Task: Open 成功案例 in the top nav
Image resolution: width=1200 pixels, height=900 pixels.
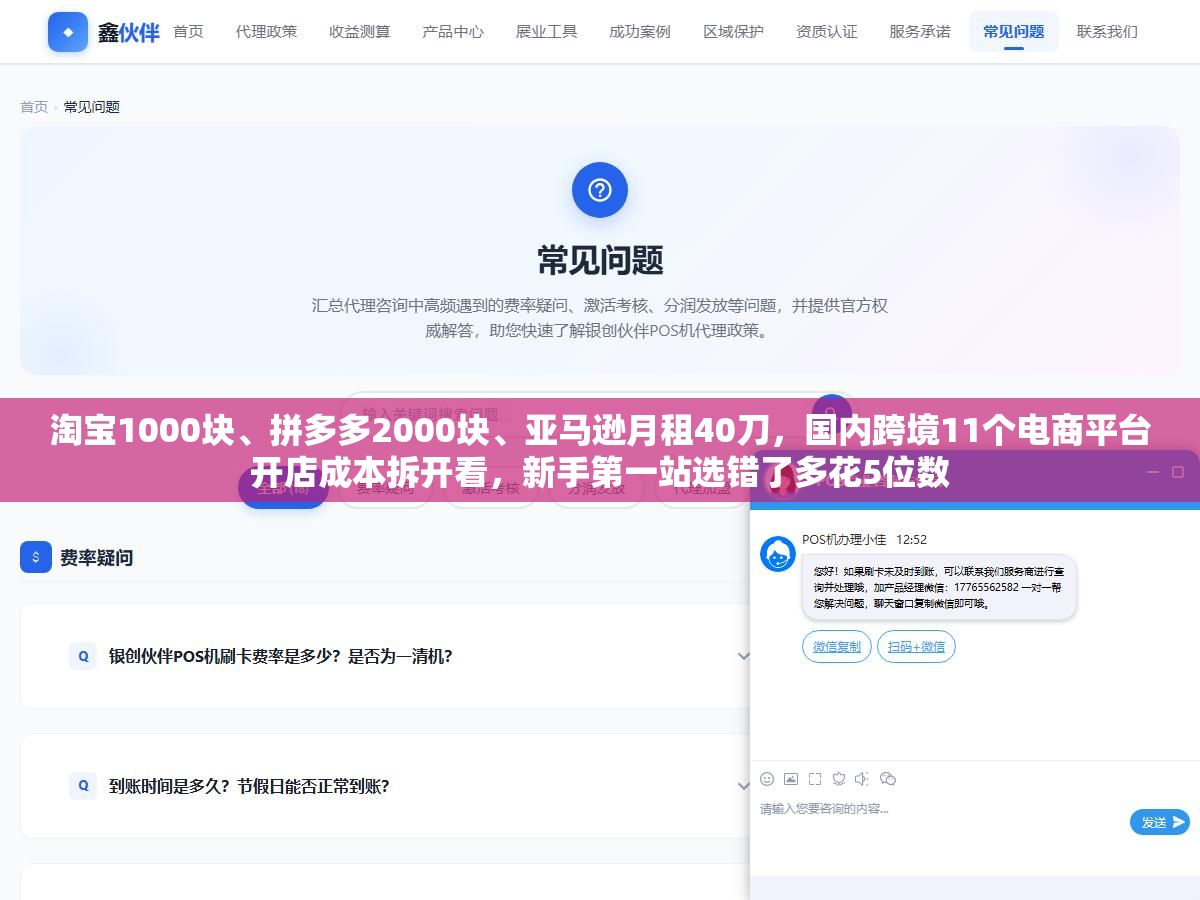Action: click(x=640, y=32)
